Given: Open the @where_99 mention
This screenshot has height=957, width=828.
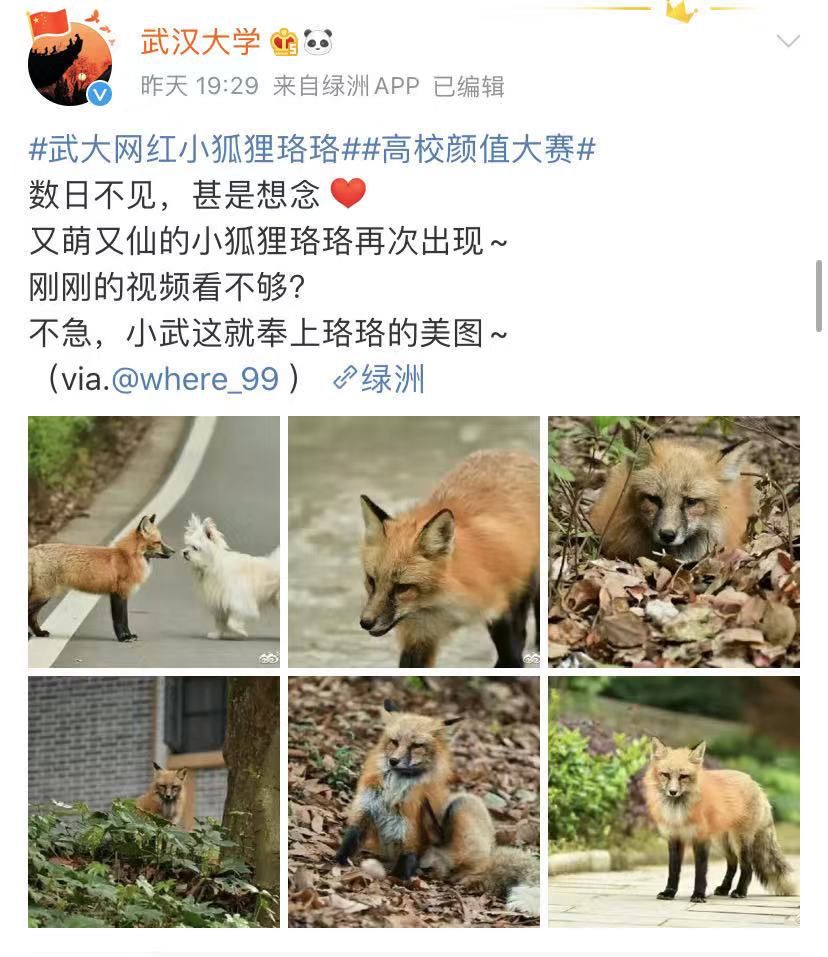Looking at the screenshot, I should pos(195,379).
